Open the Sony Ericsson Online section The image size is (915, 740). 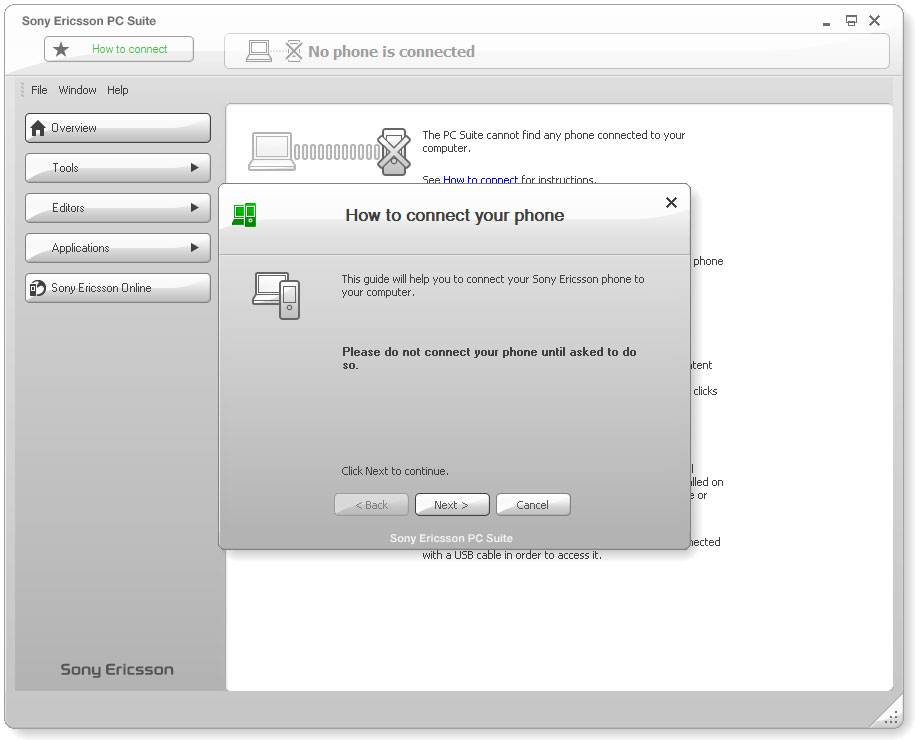(x=118, y=288)
